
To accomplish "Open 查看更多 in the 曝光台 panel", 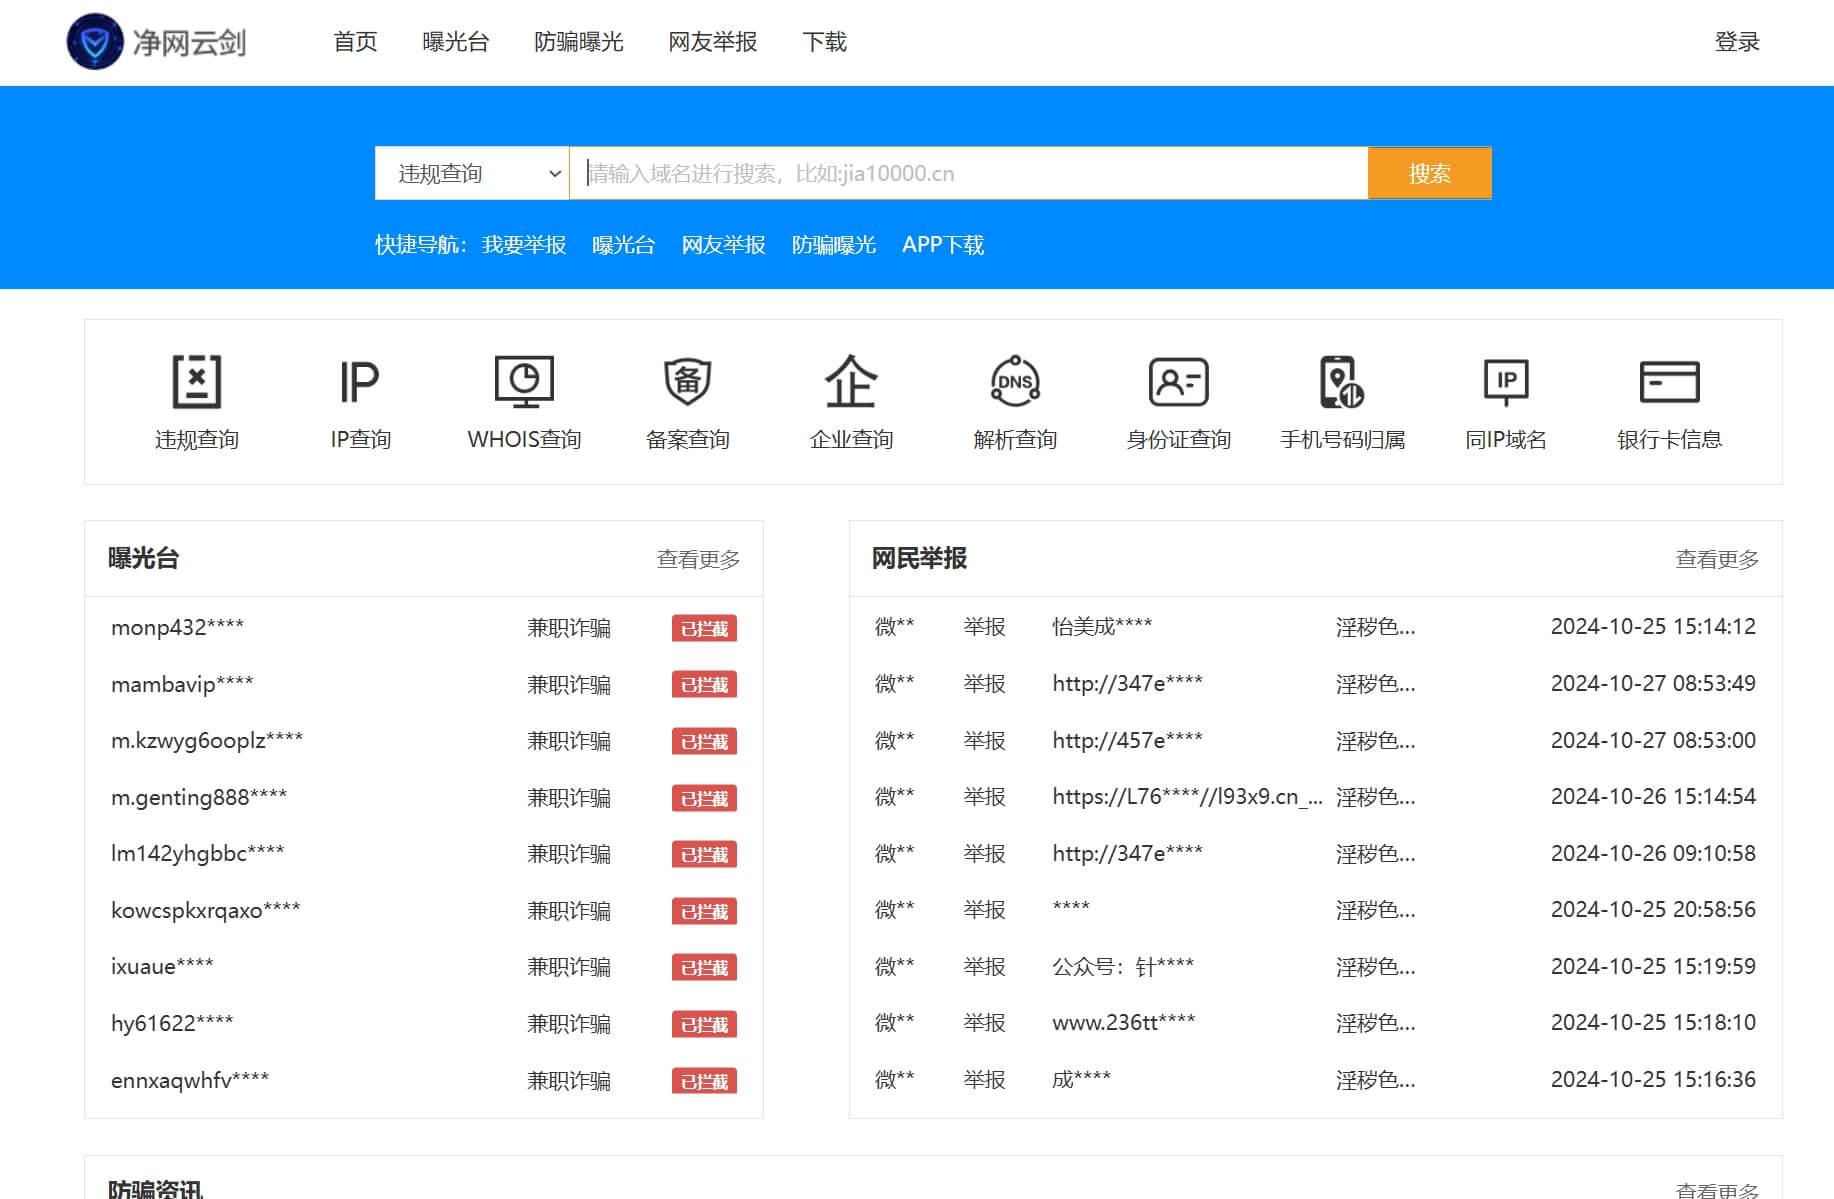I will (x=698, y=559).
